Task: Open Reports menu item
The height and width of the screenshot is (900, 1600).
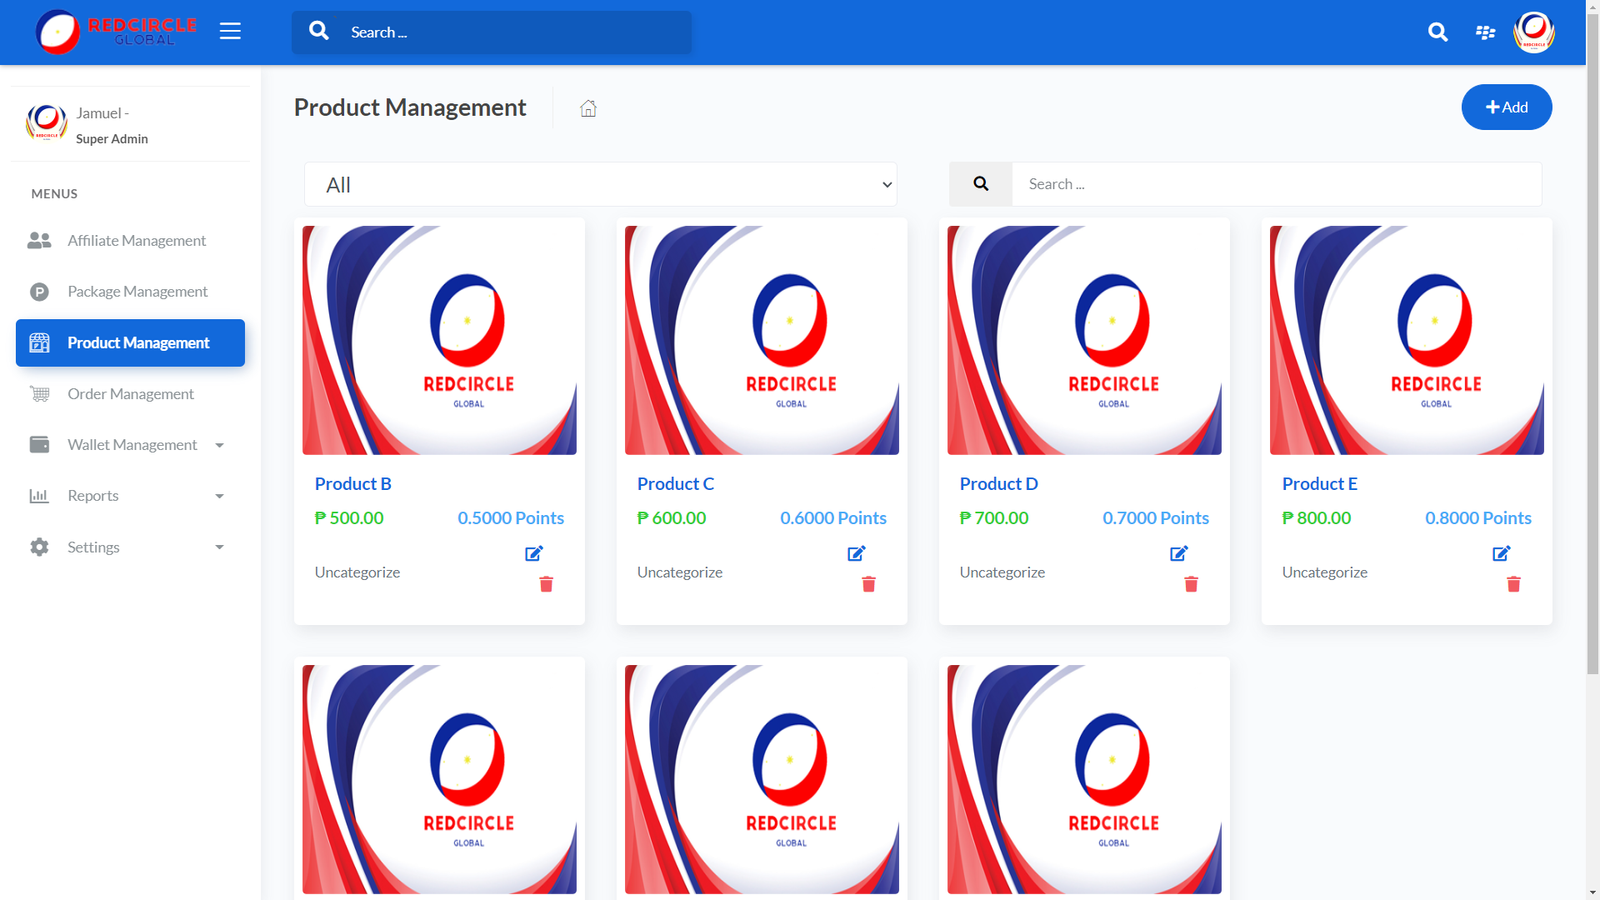Action: [x=130, y=496]
